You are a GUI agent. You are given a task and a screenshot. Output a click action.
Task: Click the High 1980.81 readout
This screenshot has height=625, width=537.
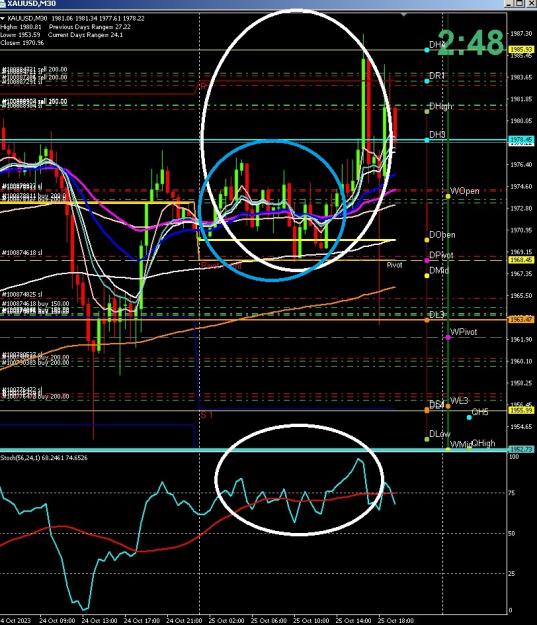(x=21, y=27)
